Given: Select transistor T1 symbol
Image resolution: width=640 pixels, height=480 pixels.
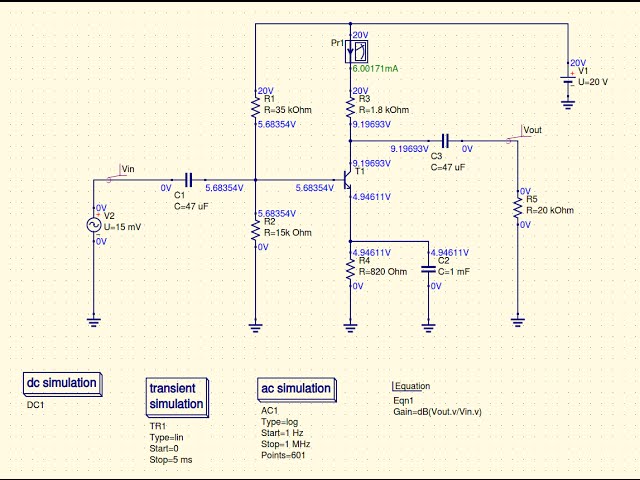Looking at the screenshot, I should click(348, 180).
